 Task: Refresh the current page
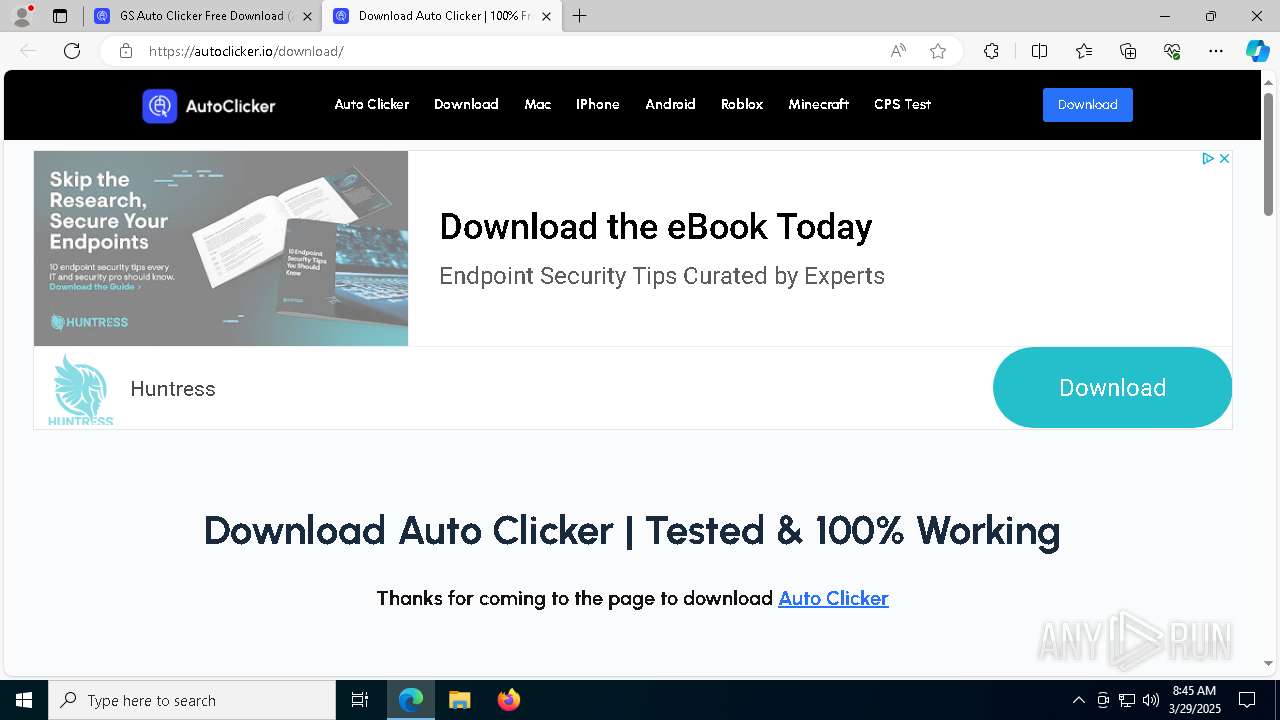tap(72, 51)
